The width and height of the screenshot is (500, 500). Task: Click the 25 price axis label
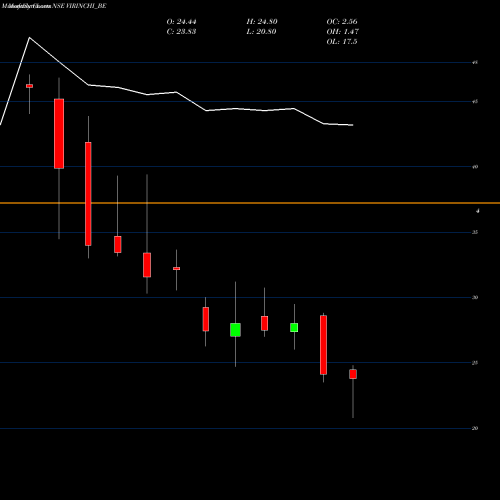(475, 363)
